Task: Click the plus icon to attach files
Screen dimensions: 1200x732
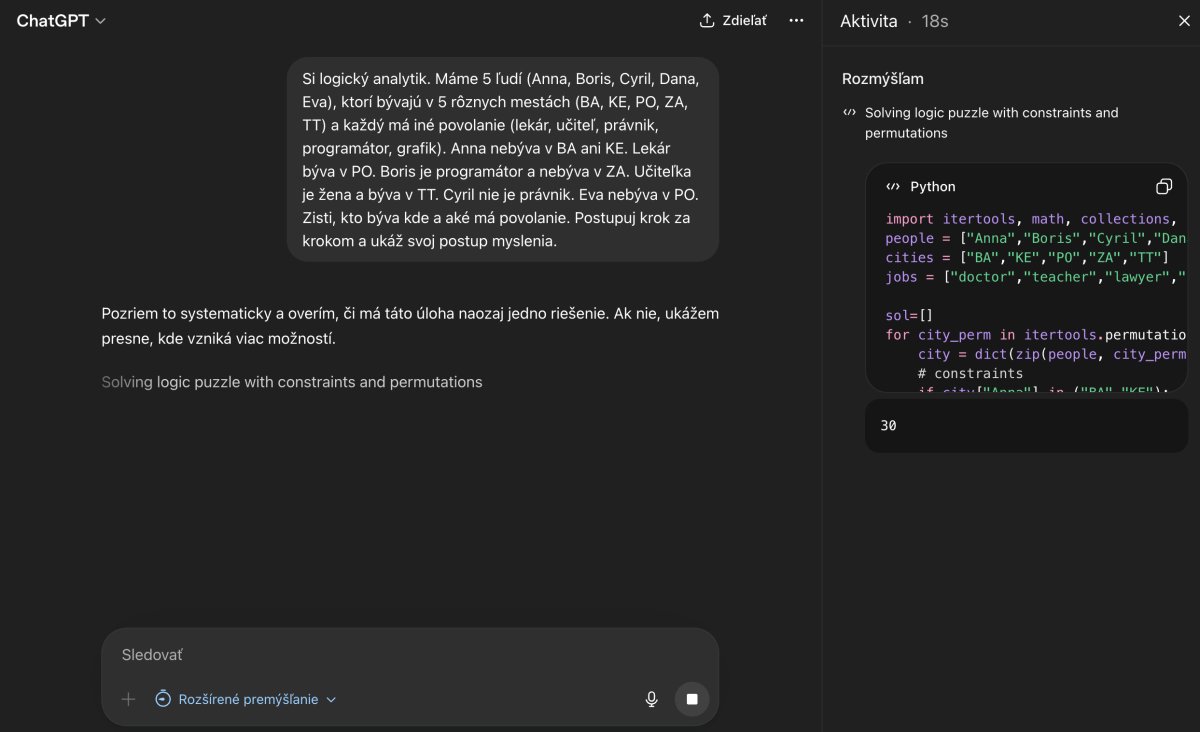Action: click(x=128, y=699)
